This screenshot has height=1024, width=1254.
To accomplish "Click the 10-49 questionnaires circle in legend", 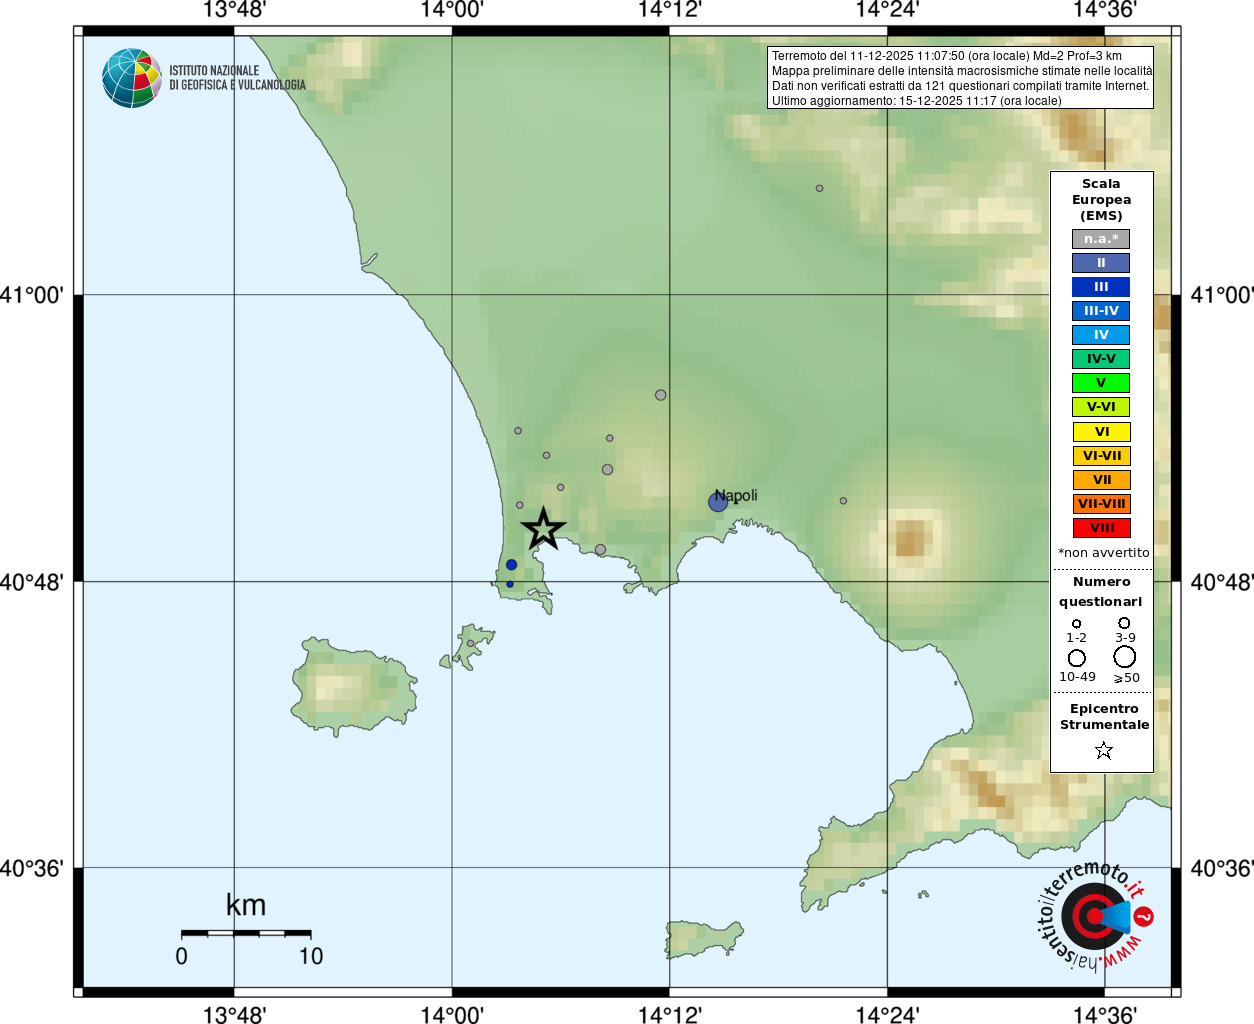I will 1077,658.
